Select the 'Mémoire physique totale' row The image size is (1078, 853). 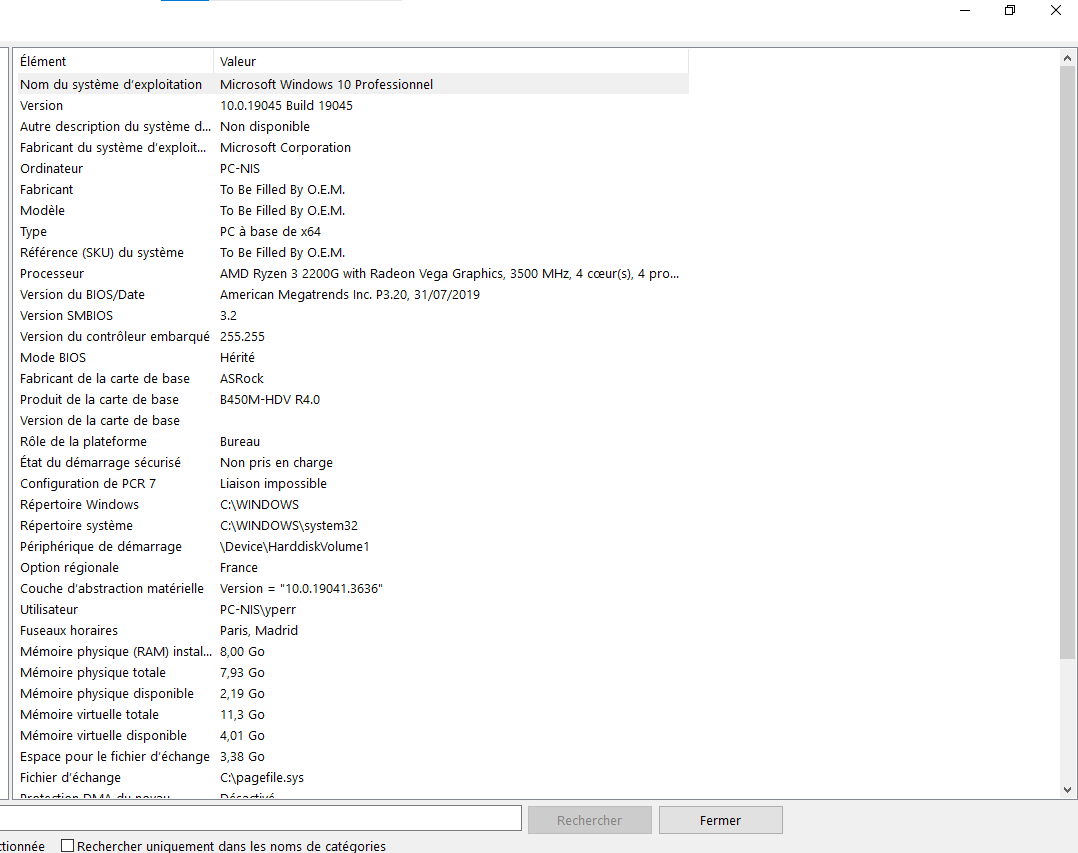point(93,673)
